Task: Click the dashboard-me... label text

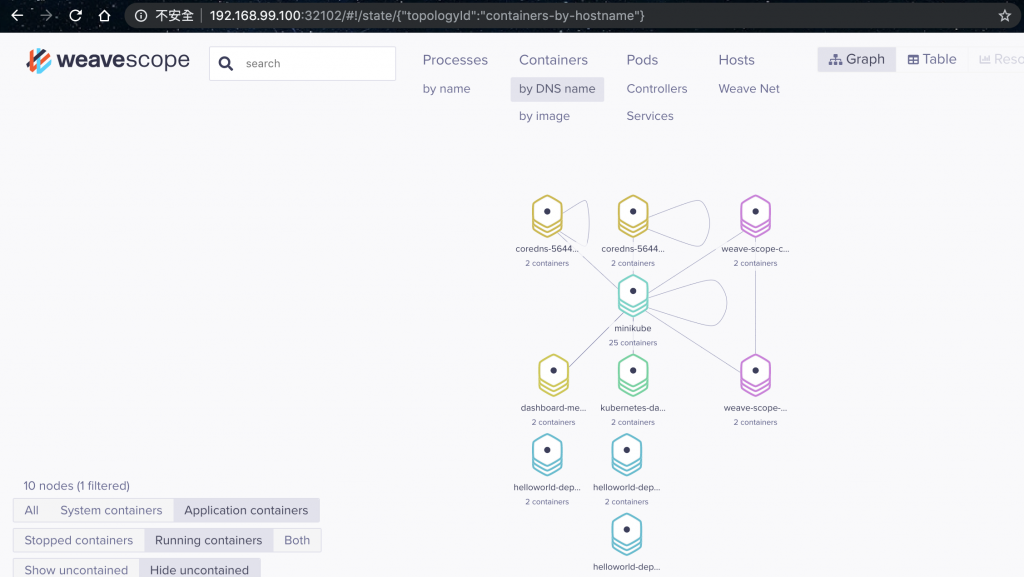Action: [553, 408]
